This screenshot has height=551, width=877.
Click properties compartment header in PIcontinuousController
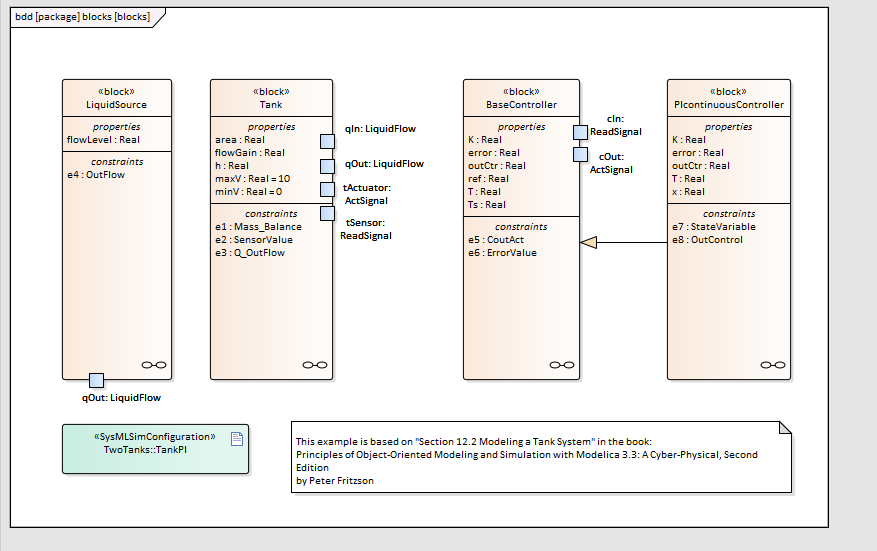(x=728, y=127)
